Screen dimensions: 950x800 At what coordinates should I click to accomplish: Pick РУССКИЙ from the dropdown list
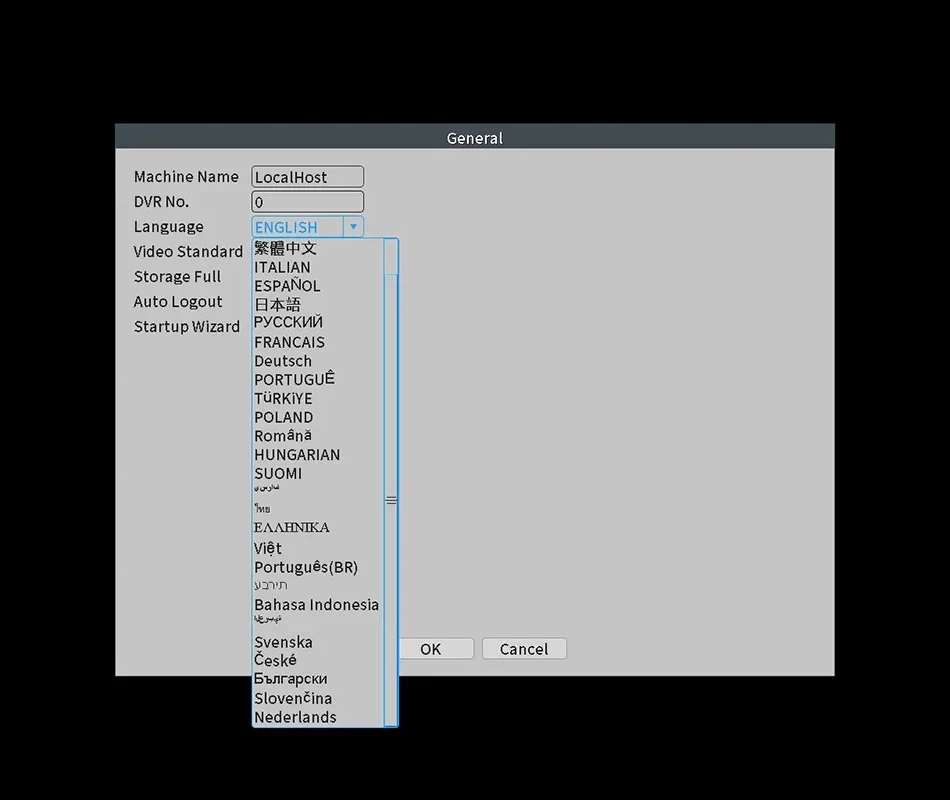pos(288,323)
